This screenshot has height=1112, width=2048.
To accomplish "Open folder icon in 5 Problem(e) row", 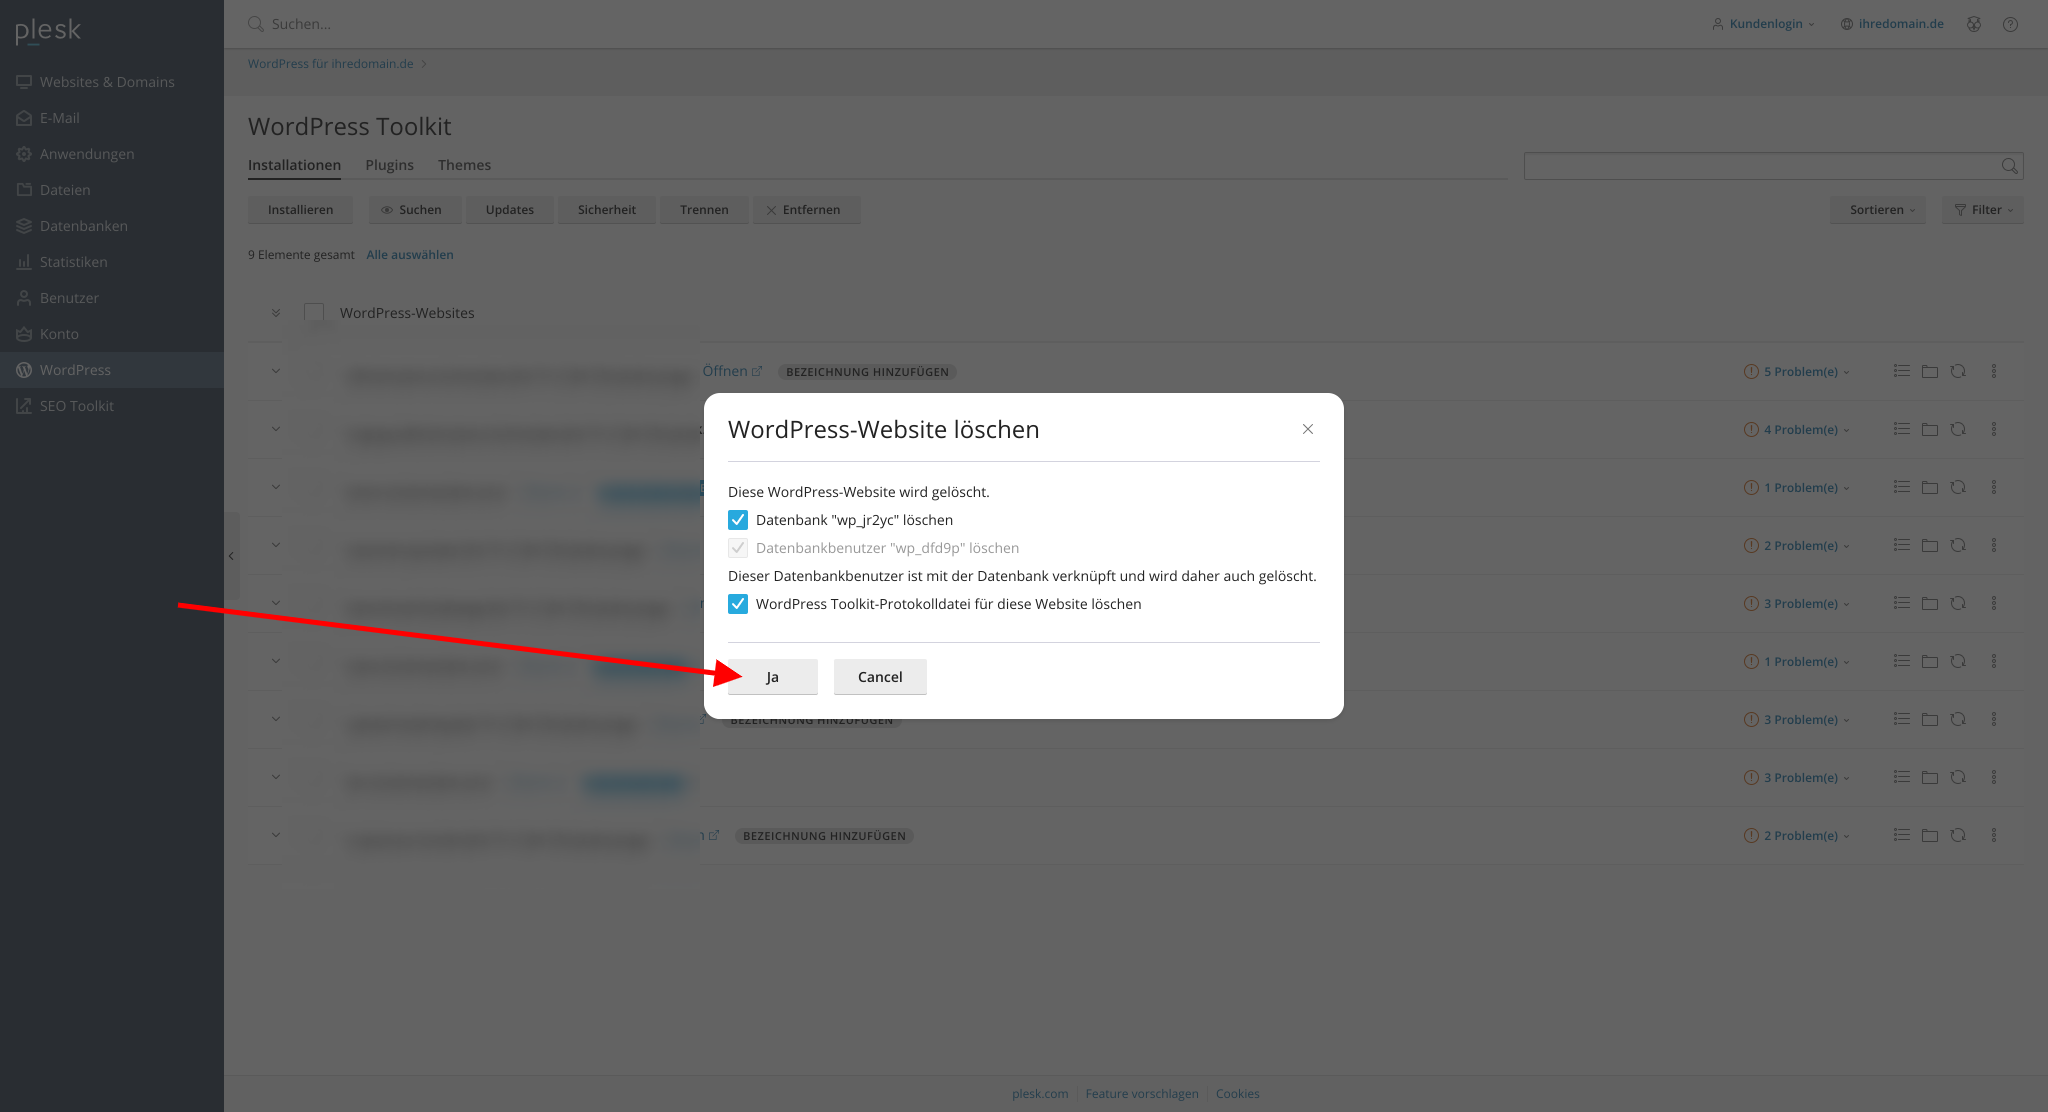I will (1930, 371).
